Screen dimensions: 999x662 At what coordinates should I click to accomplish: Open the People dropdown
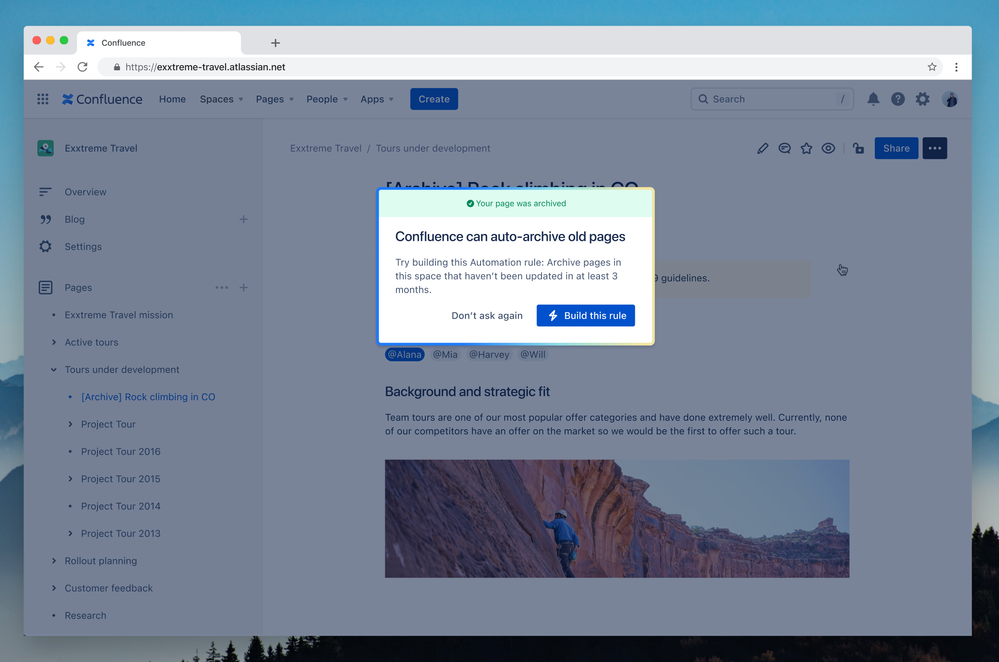point(327,99)
